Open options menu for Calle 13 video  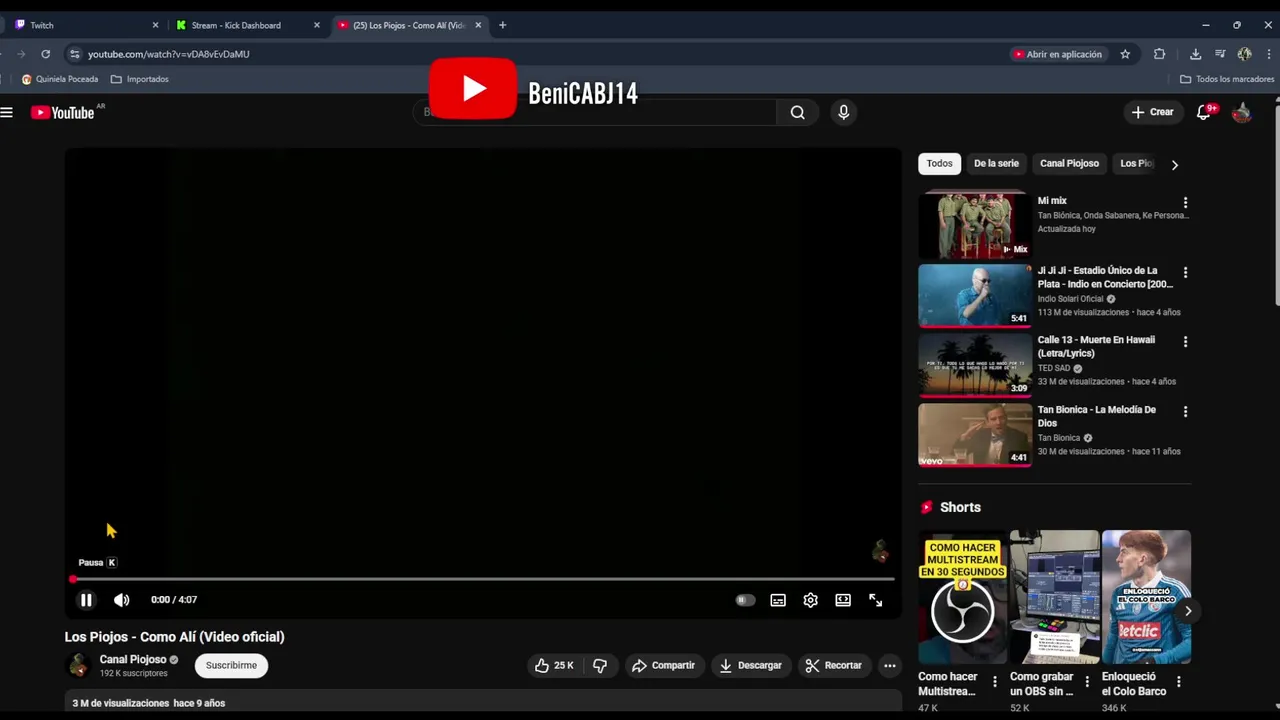pos(1185,342)
